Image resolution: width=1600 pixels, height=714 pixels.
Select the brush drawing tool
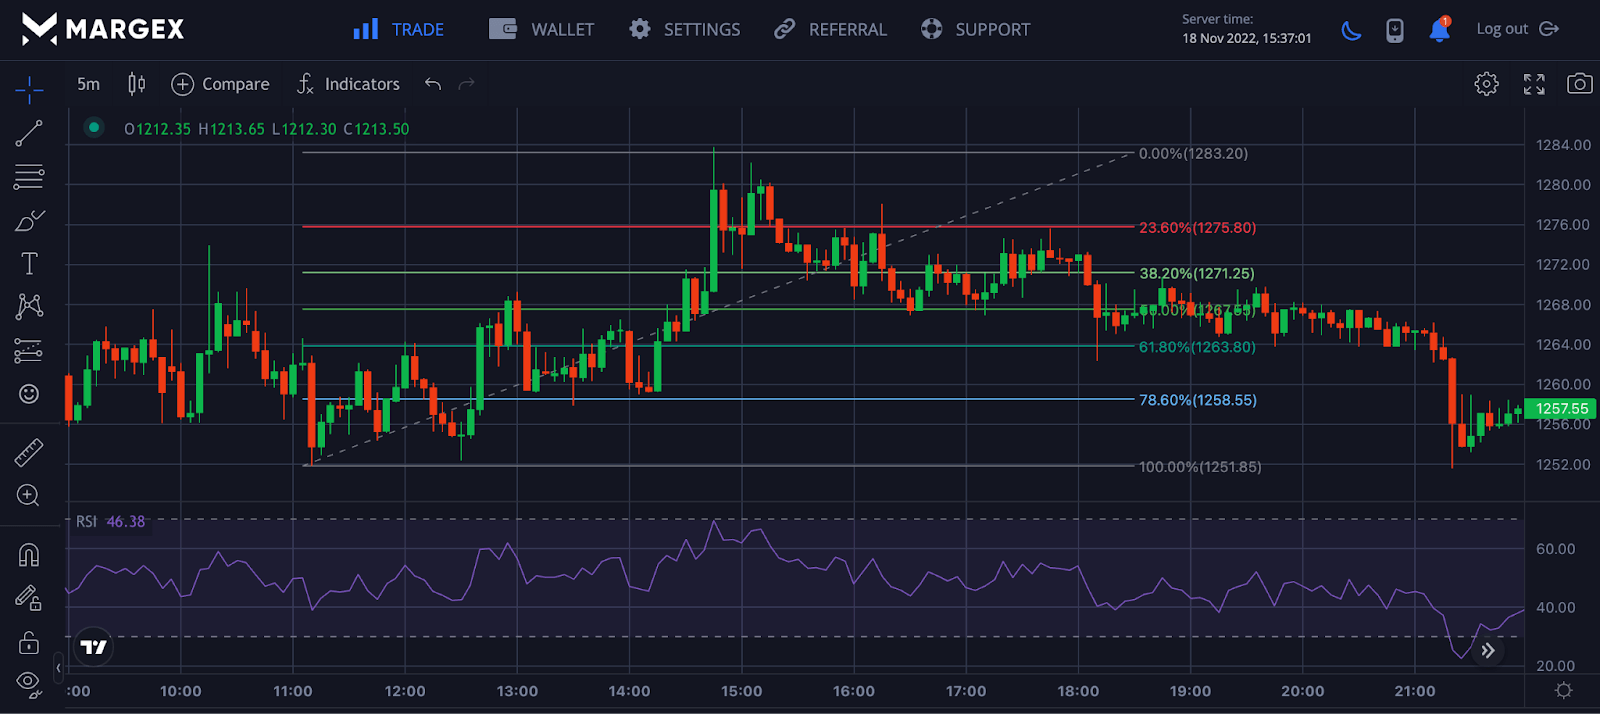click(x=29, y=220)
